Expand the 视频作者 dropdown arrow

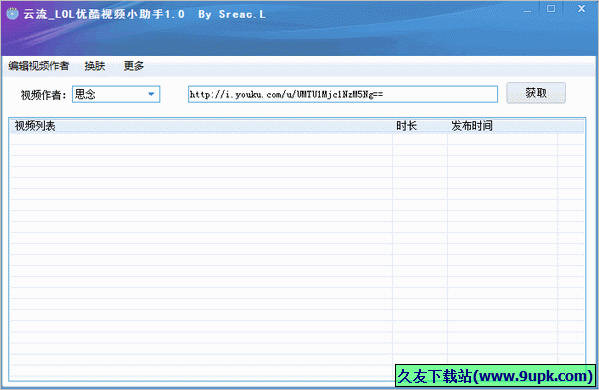click(151, 94)
